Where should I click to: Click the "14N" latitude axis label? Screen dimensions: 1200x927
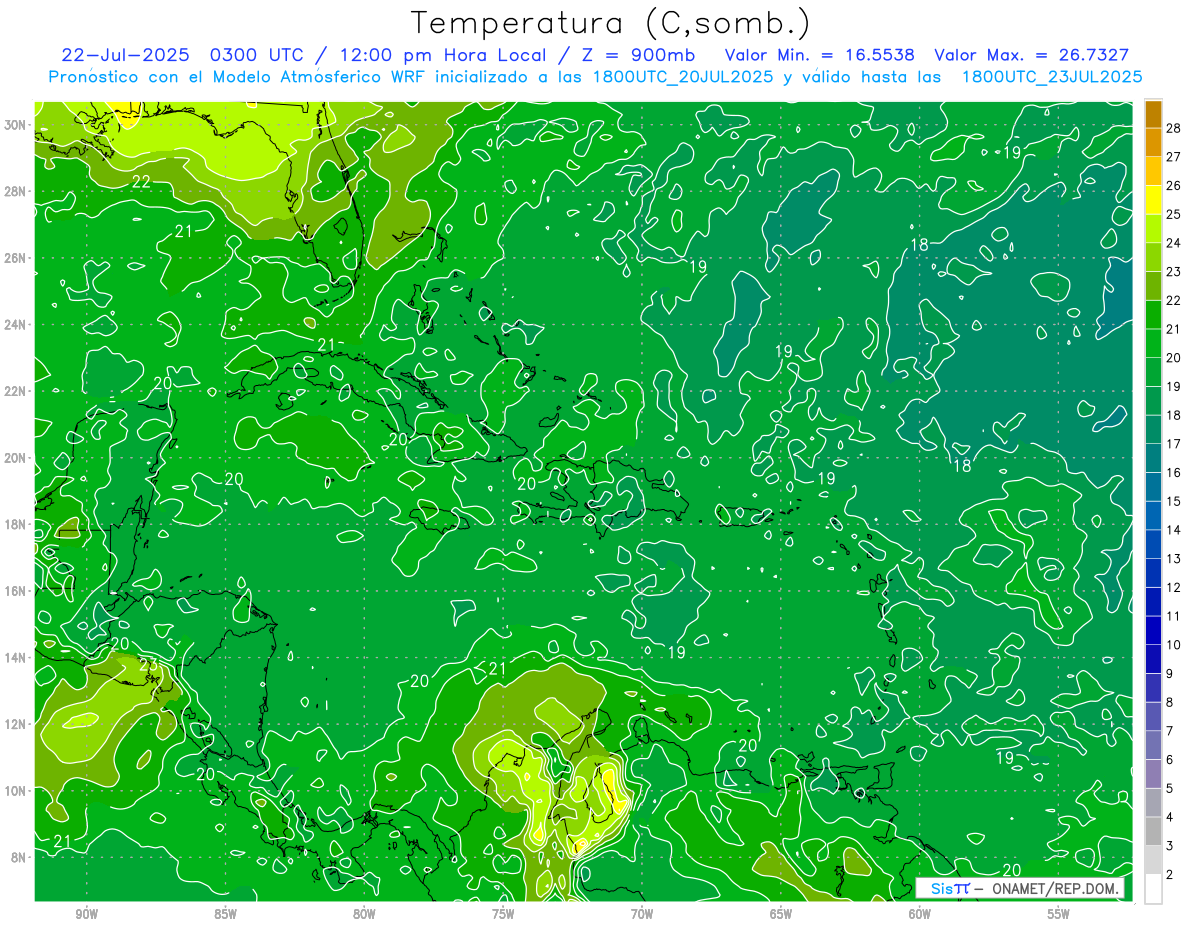pos(15,657)
